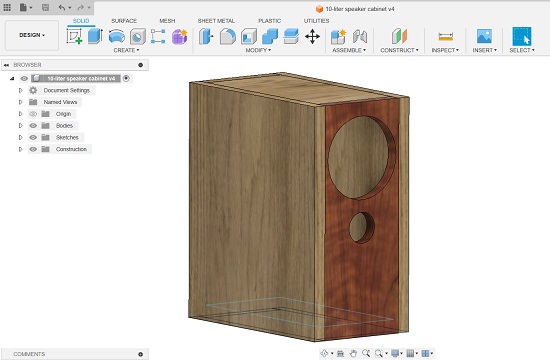550x360 pixels.
Task: Switch to the UTILITIES tab
Action: click(316, 21)
